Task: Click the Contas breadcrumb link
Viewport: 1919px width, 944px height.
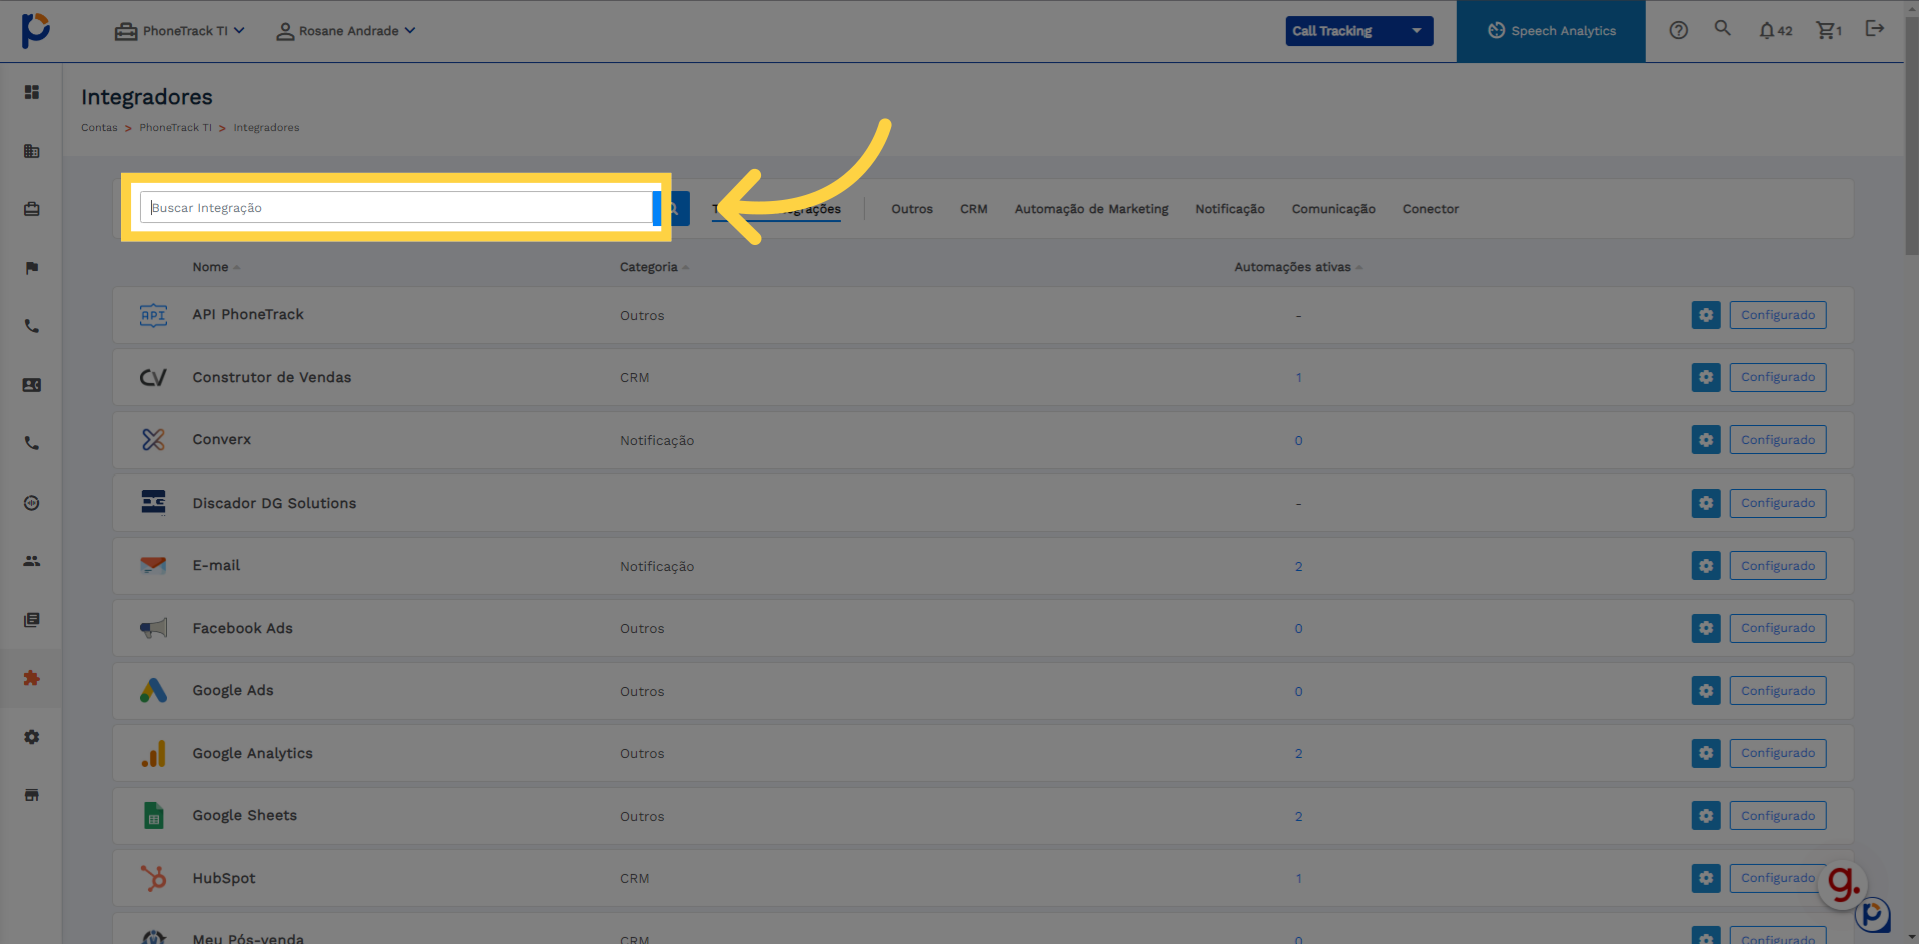Action: 99,128
